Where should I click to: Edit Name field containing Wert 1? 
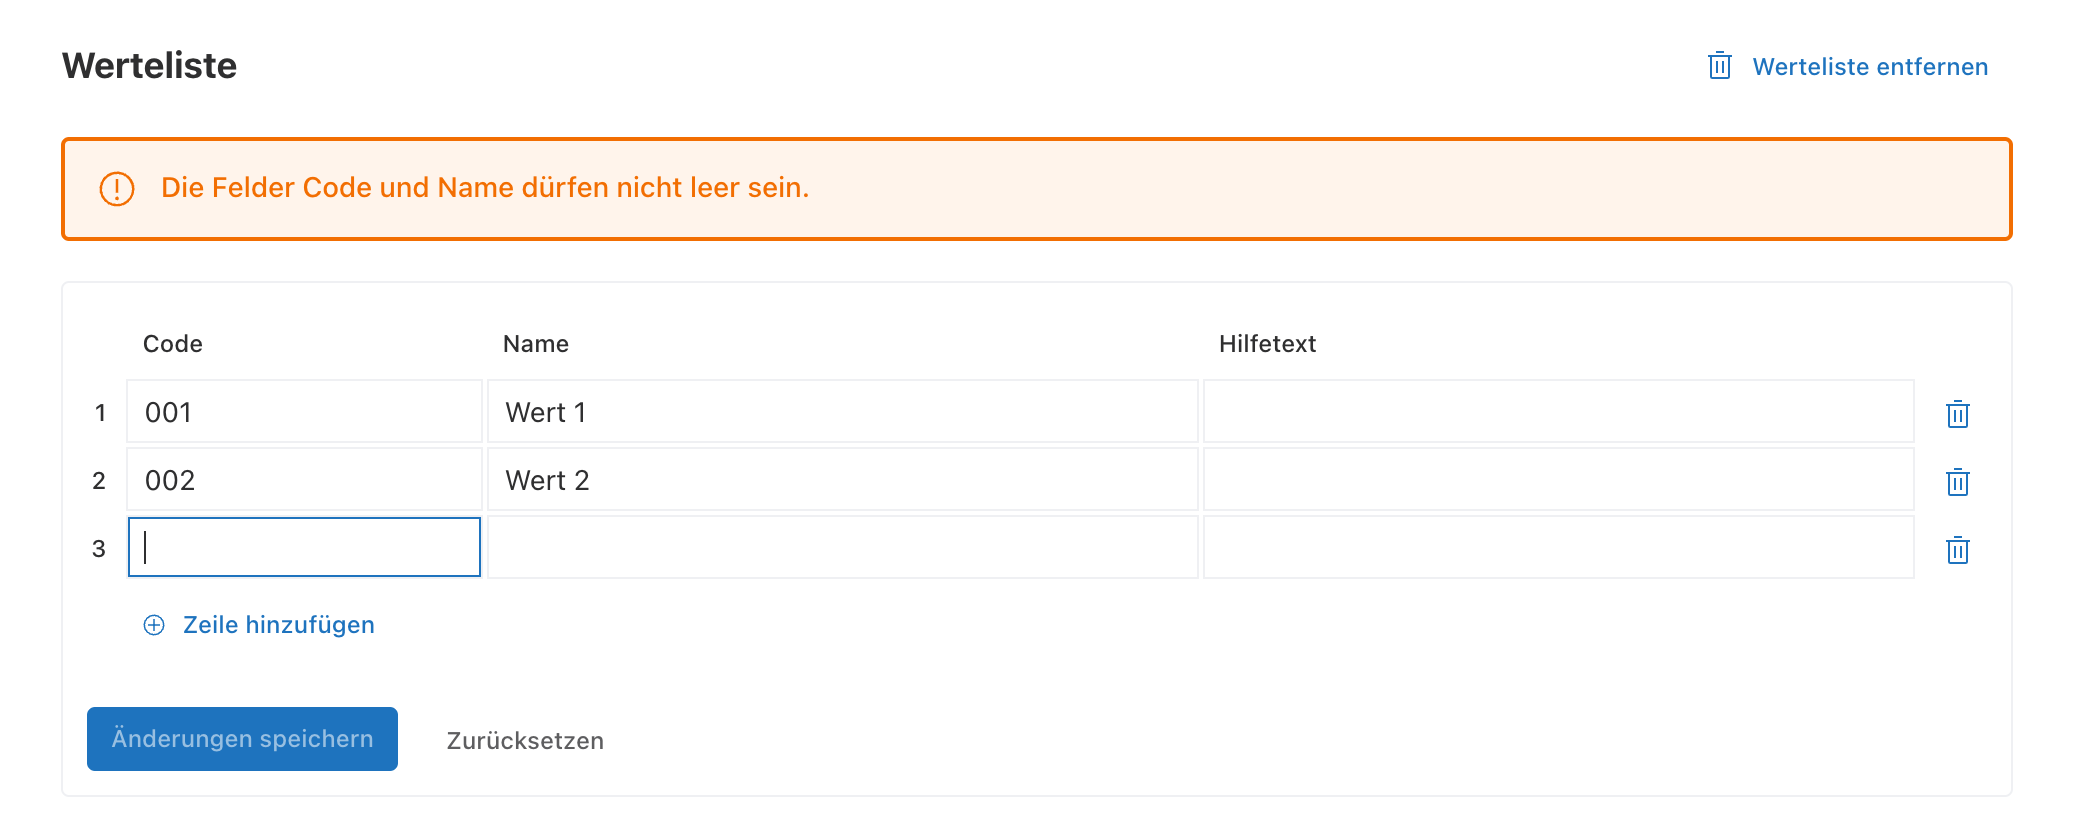pyautogui.click(x=842, y=412)
